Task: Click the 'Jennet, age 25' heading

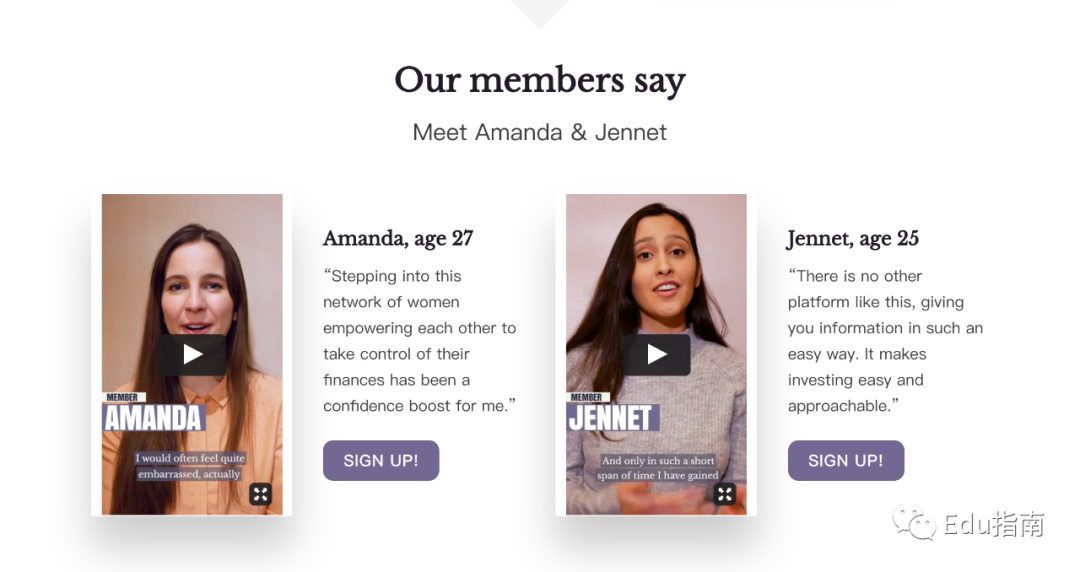Action: 853,238
